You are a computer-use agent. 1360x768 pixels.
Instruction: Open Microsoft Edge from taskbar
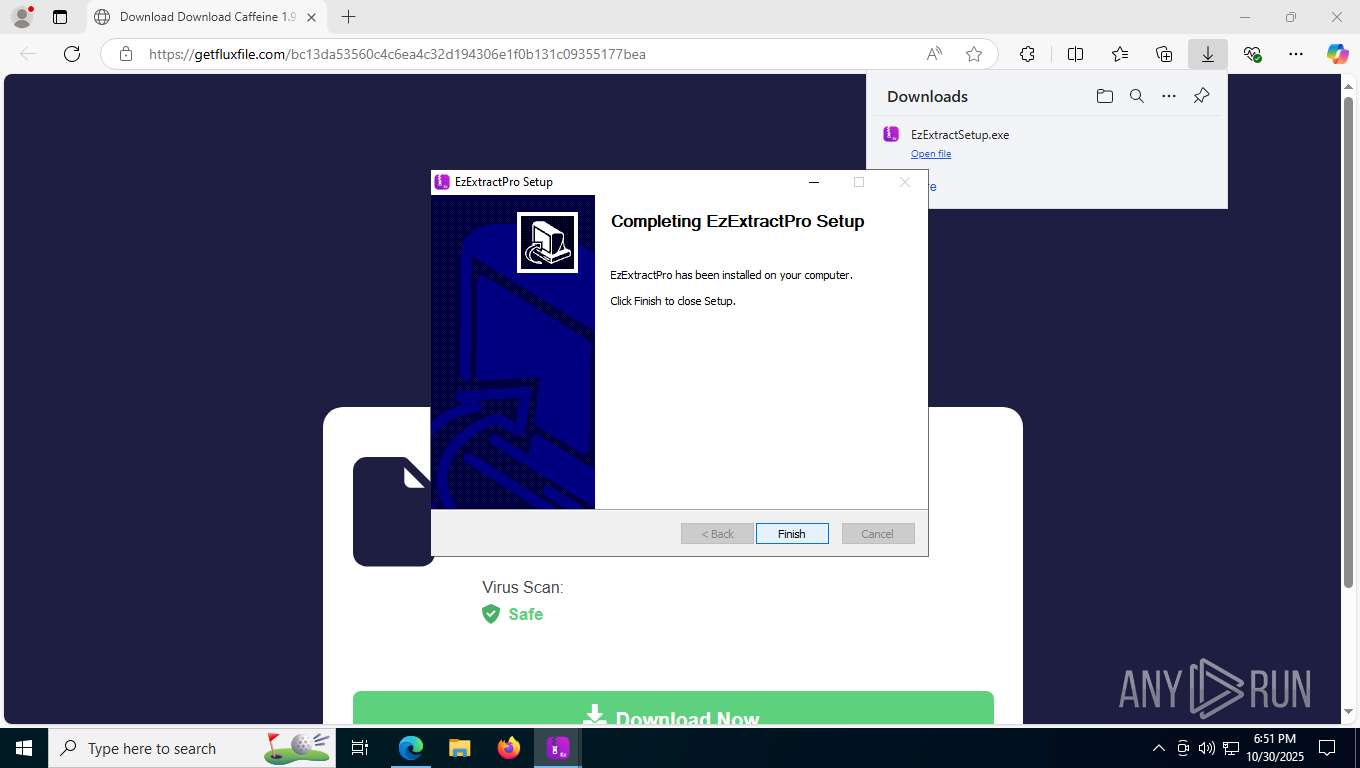tap(411, 748)
